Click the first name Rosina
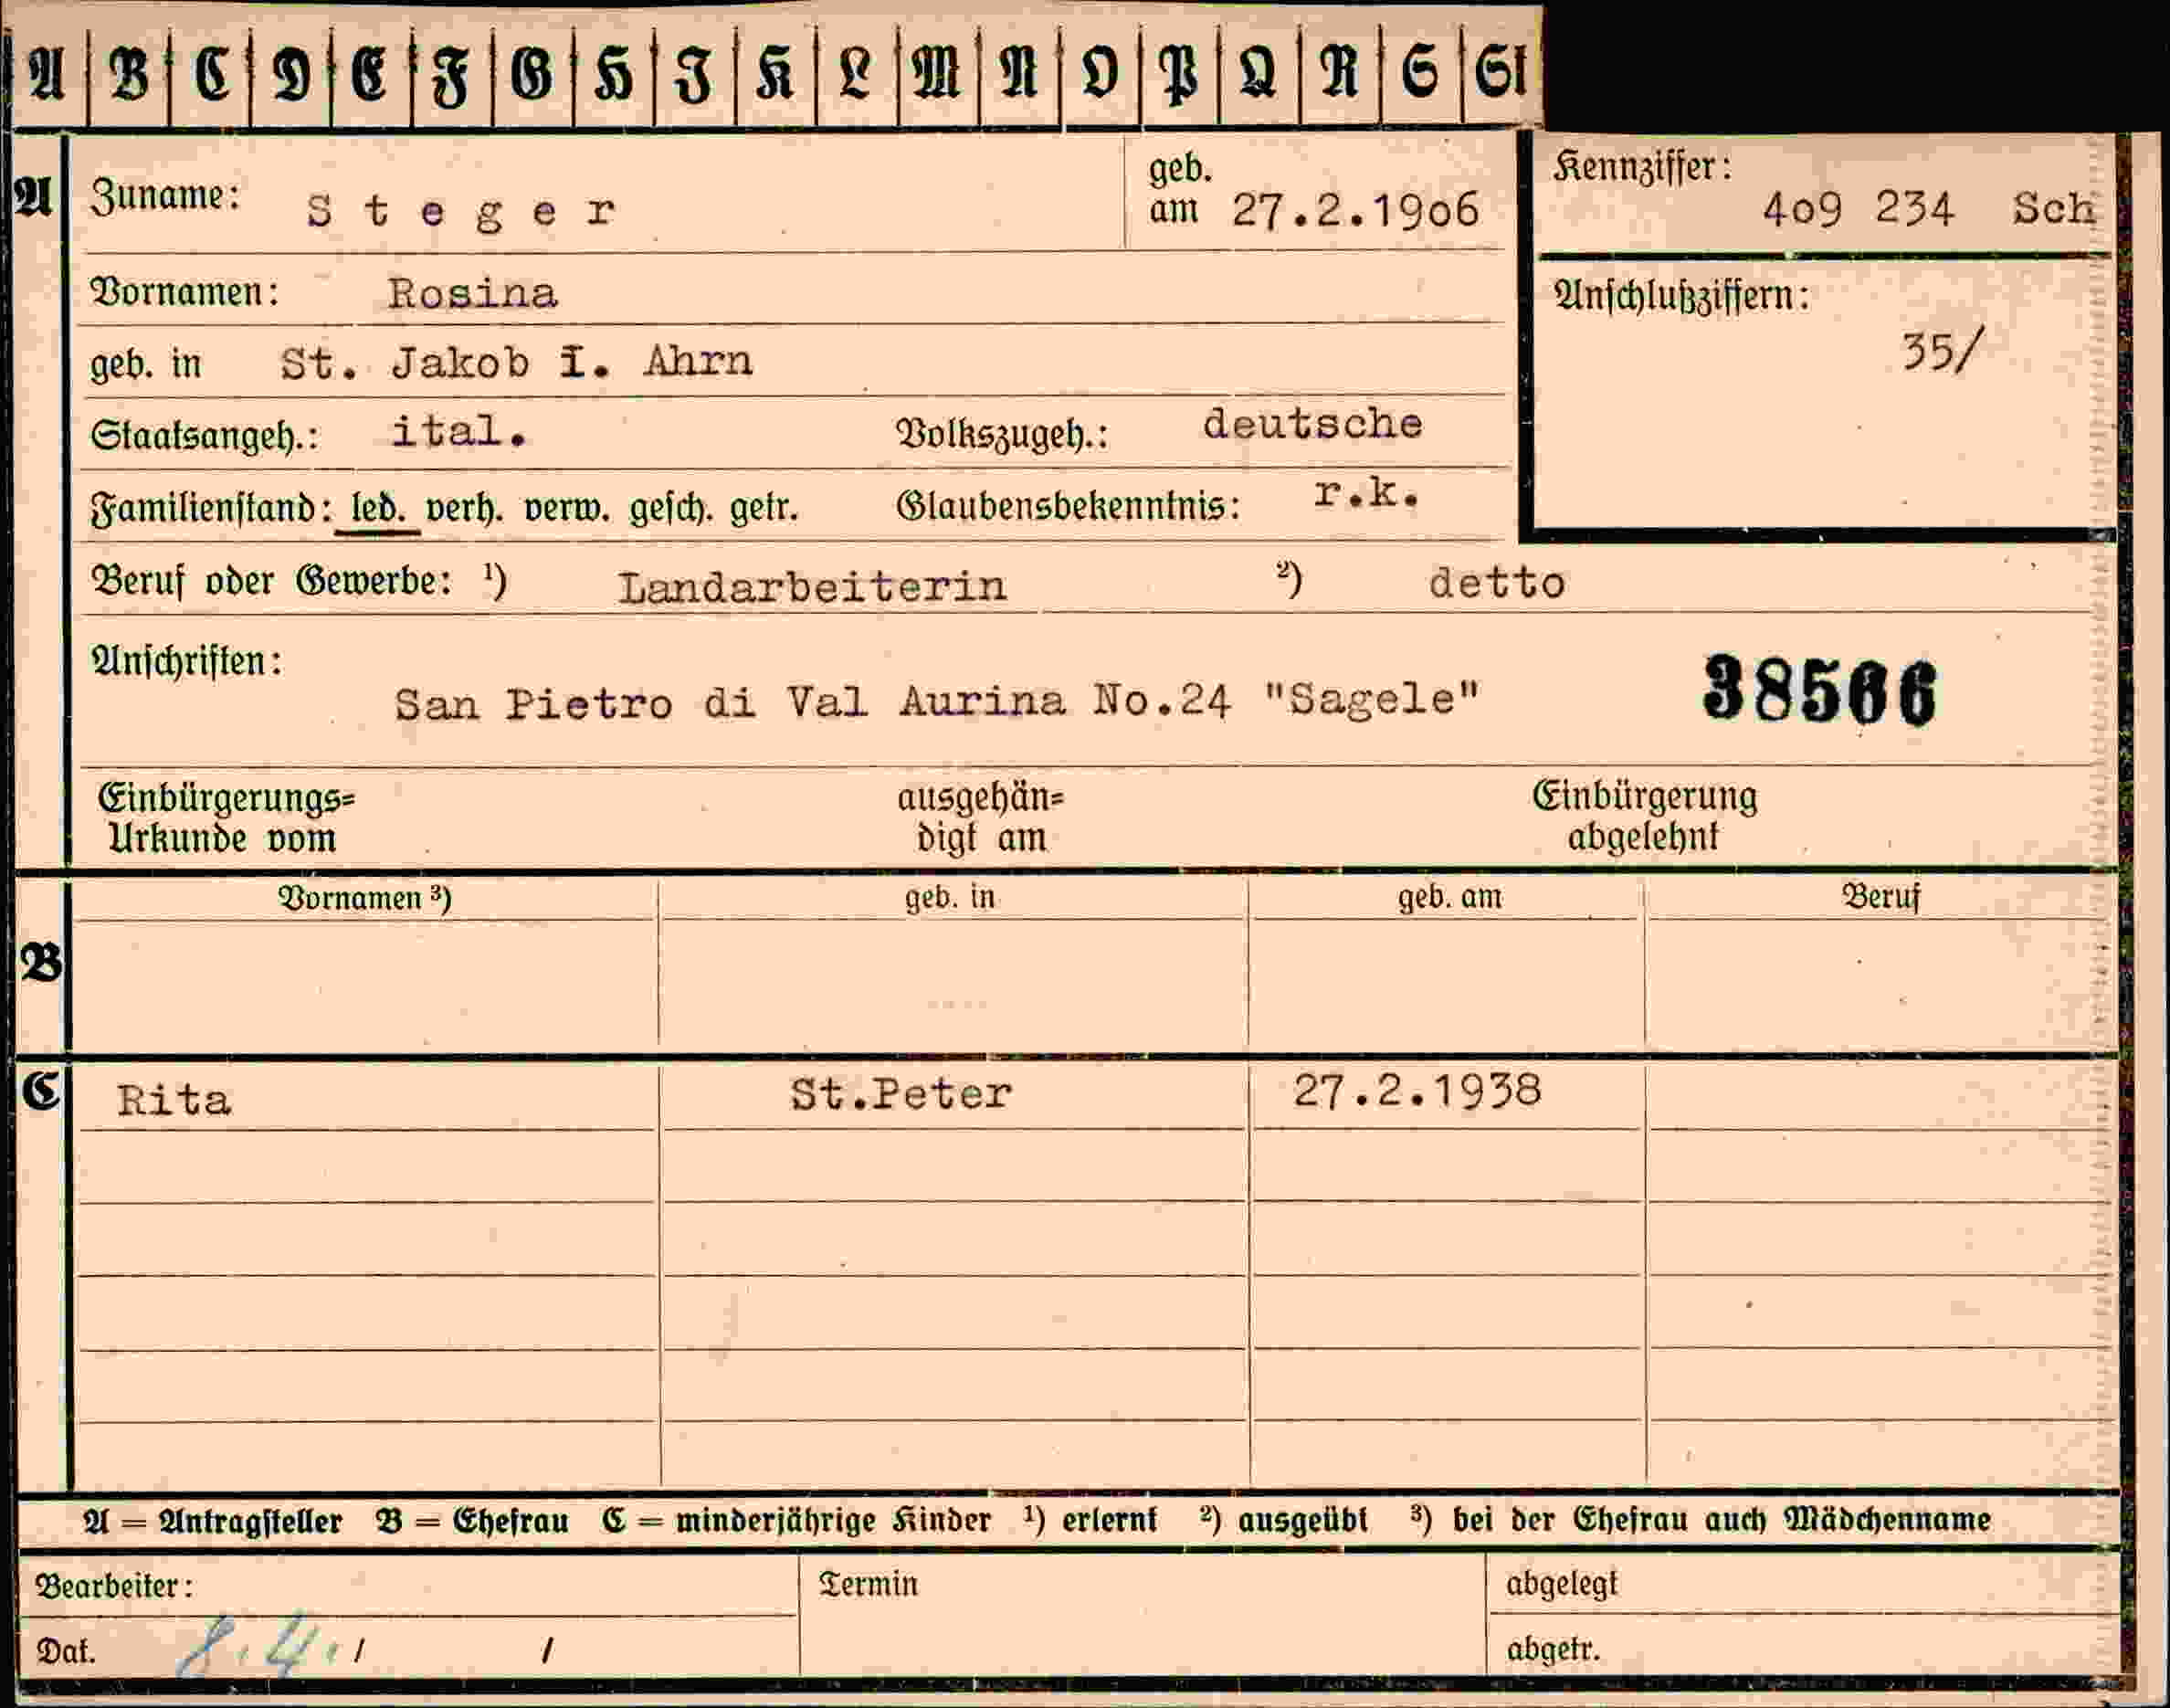This screenshot has width=2170, height=1708. 472,293
